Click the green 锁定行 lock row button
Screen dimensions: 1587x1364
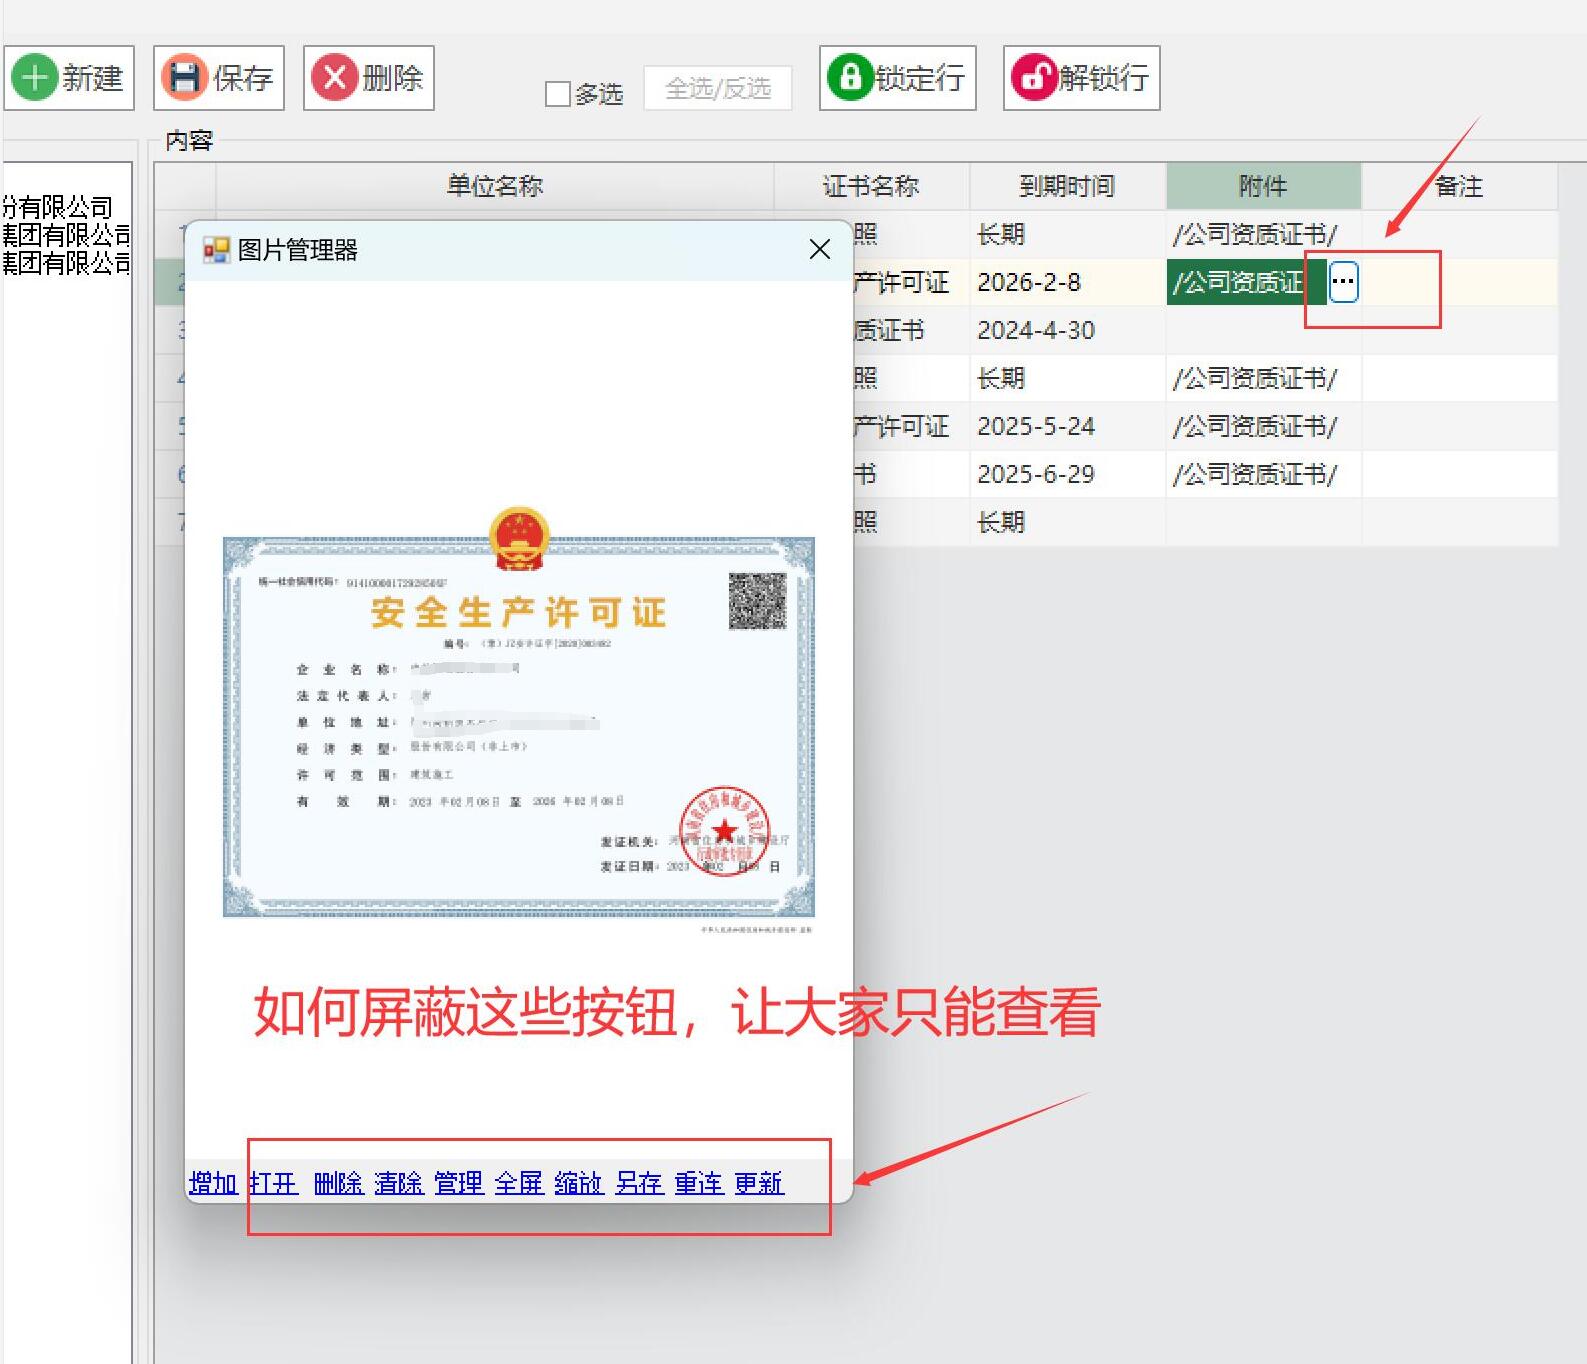coord(897,78)
